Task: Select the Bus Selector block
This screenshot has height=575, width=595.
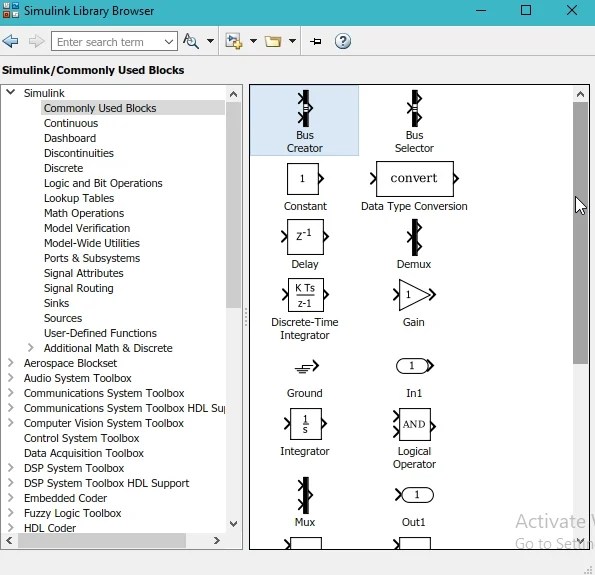Action: (x=414, y=121)
